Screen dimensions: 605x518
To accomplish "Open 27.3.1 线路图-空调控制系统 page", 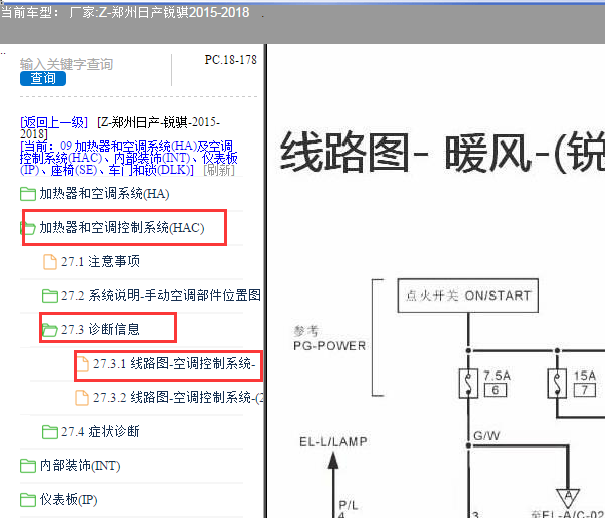I will tap(174, 363).
